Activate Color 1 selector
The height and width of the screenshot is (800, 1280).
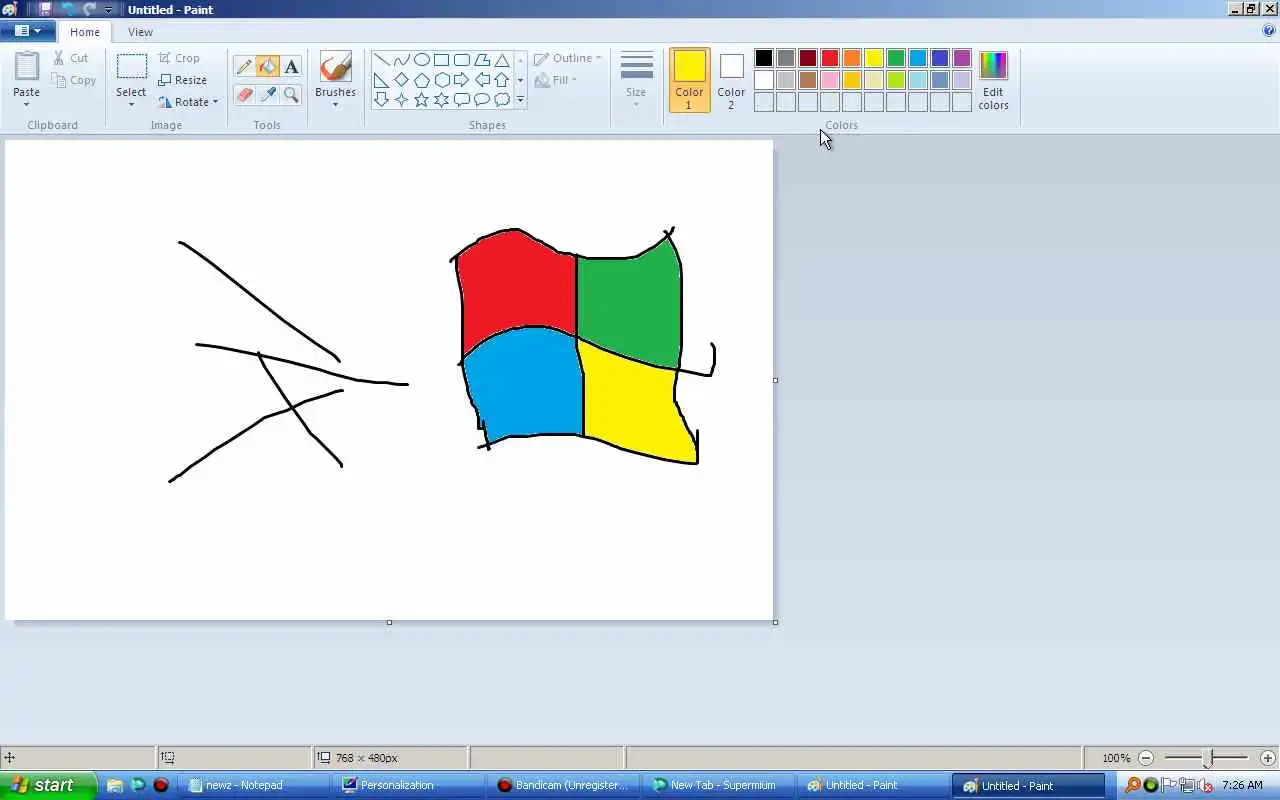pyautogui.click(x=689, y=80)
